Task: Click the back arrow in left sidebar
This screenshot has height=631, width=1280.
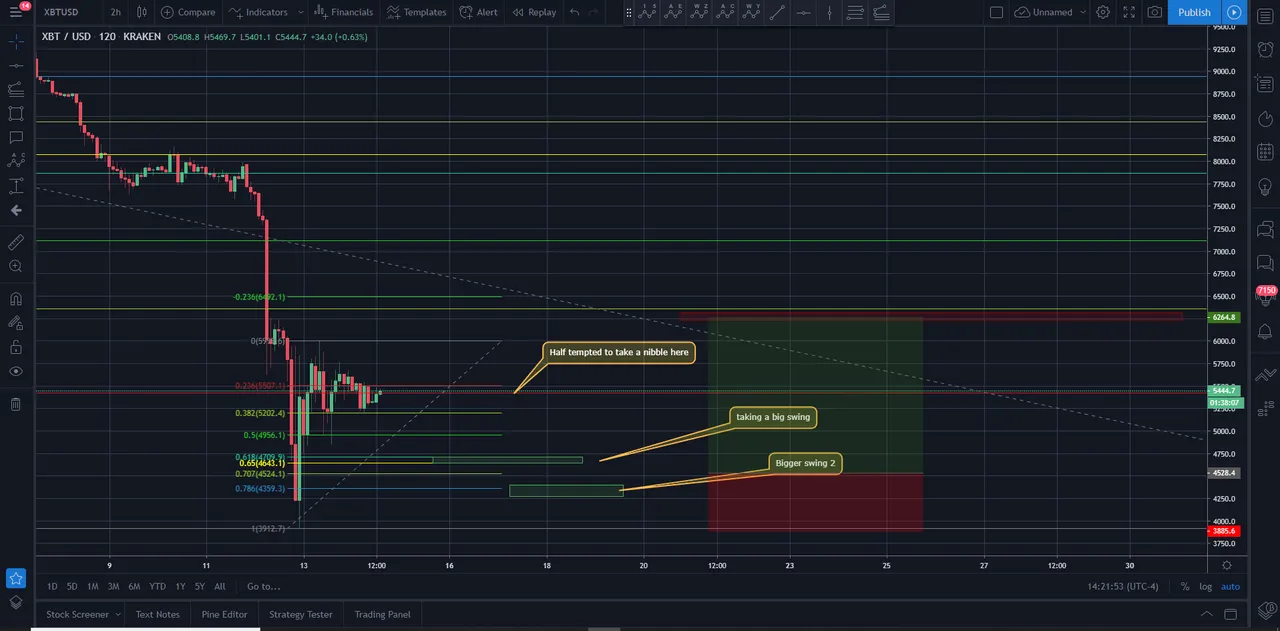Action: pyautogui.click(x=15, y=210)
